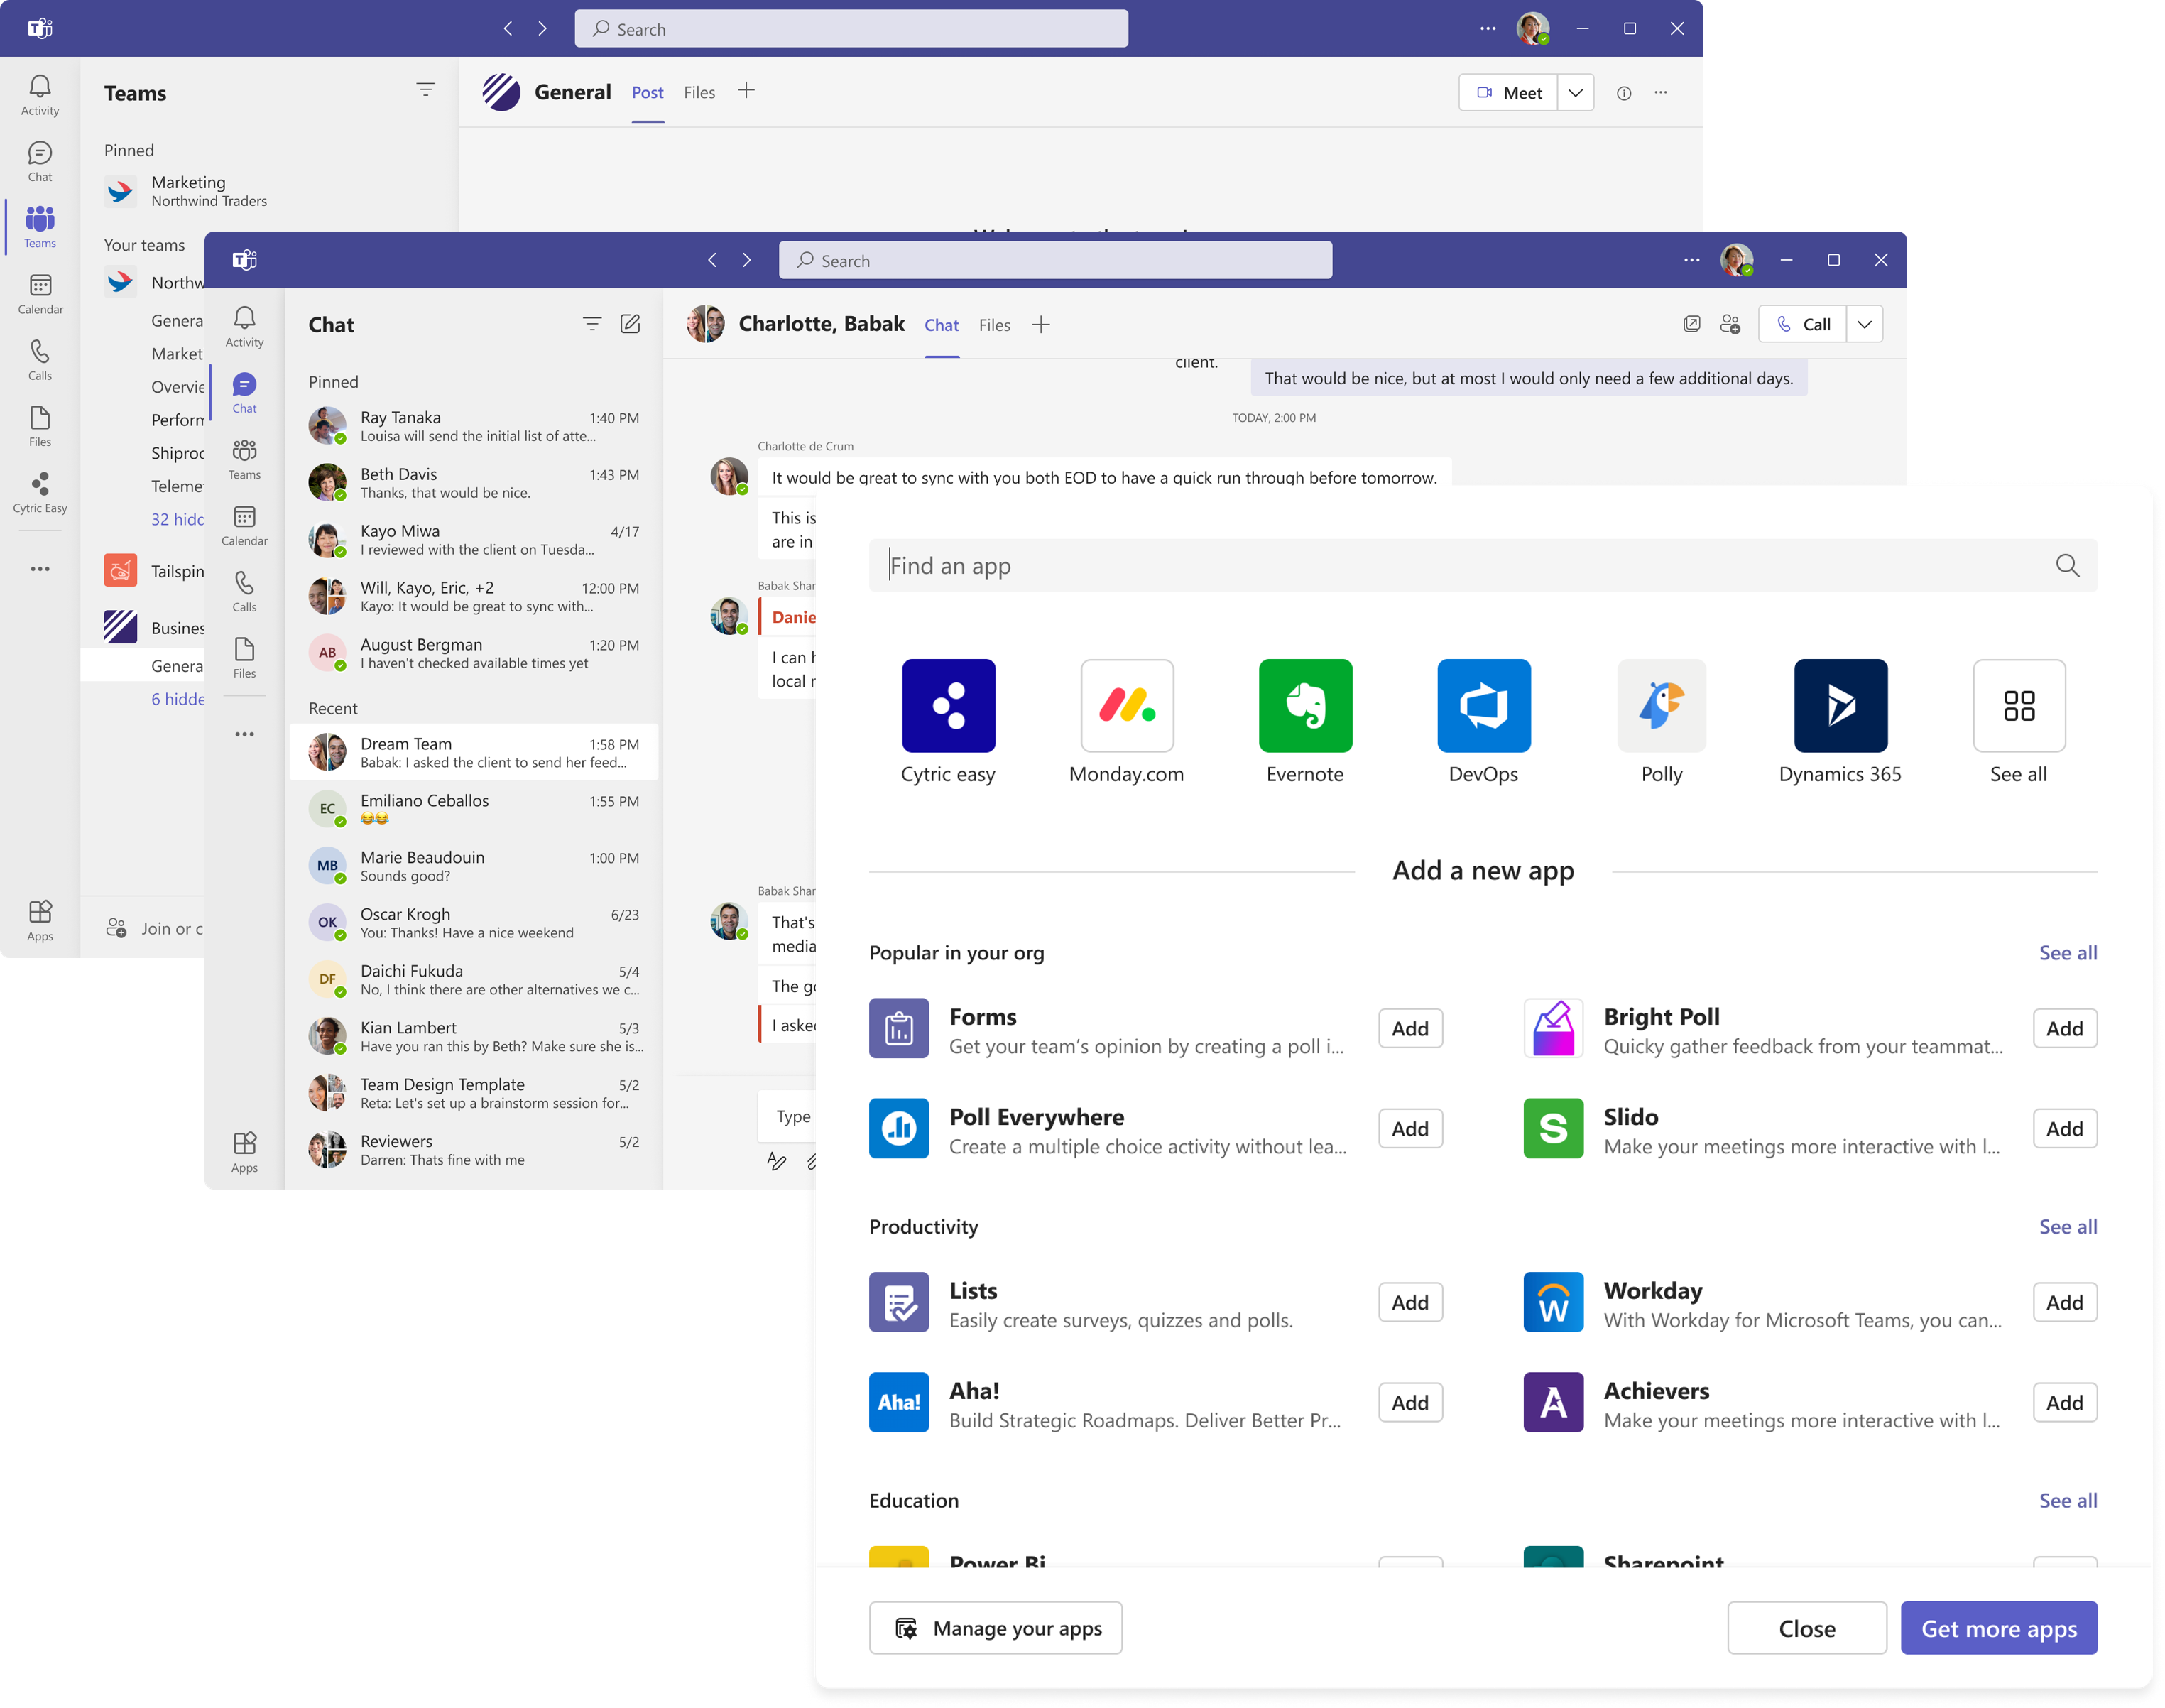
Task: Open the Polly app icon
Action: click(1661, 706)
